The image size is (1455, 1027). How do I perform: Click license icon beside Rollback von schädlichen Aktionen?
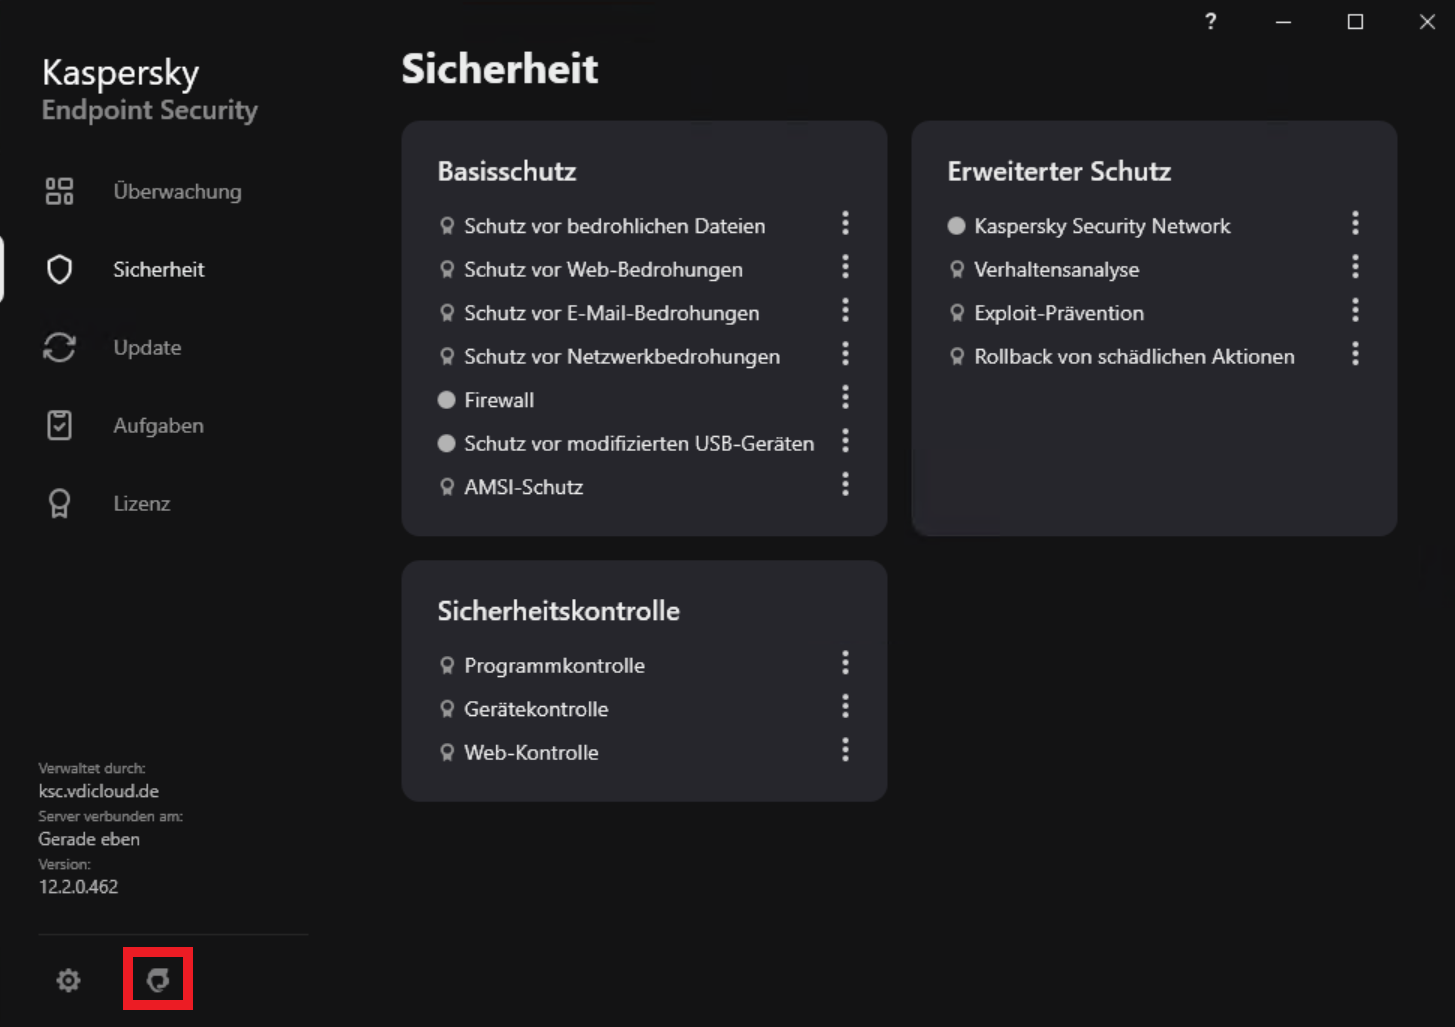pyautogui.click(x=957, y=356)
